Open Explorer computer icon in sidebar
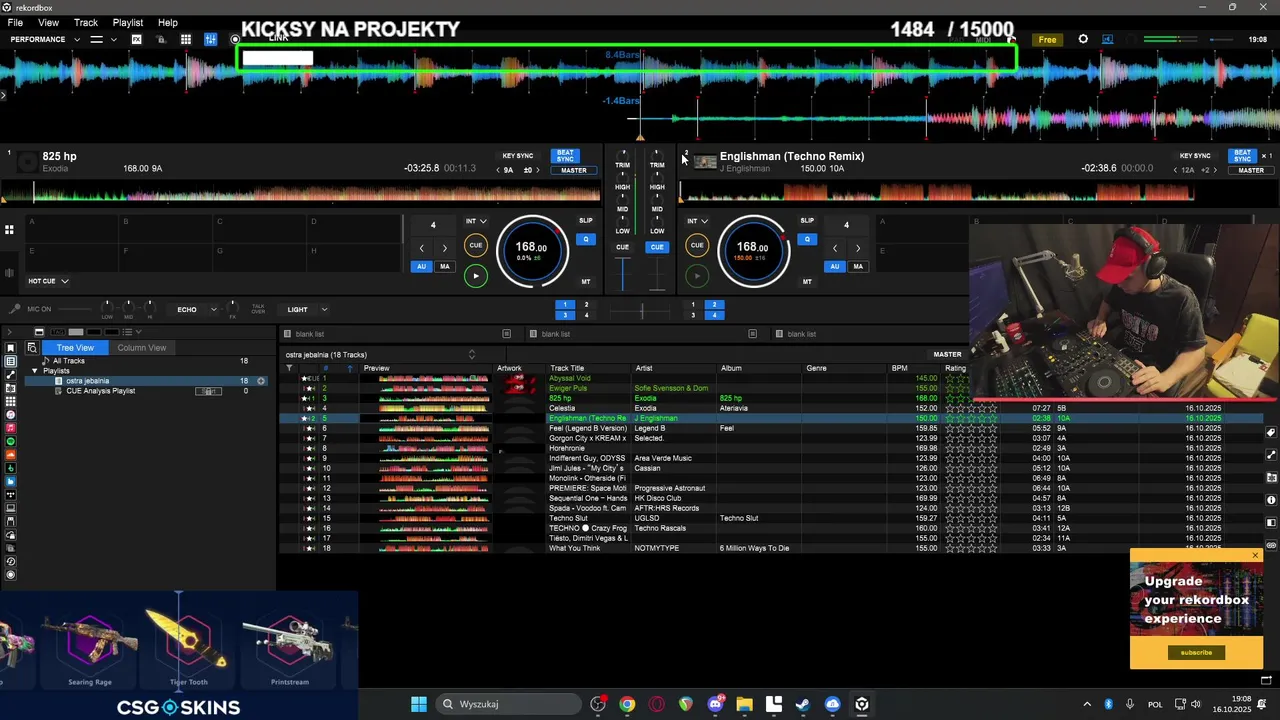This screenshot has height=720, width=1280. click(x=10, y=508)
